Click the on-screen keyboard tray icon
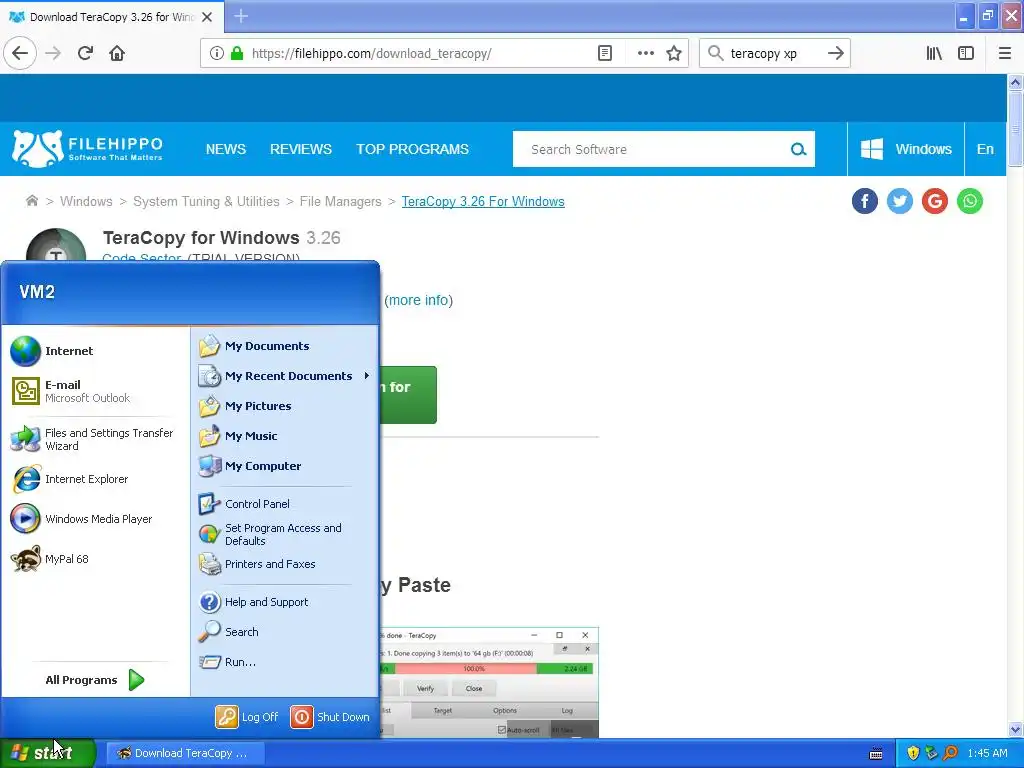The height and width of the screenshot is (768, 1024). (876, 754)
